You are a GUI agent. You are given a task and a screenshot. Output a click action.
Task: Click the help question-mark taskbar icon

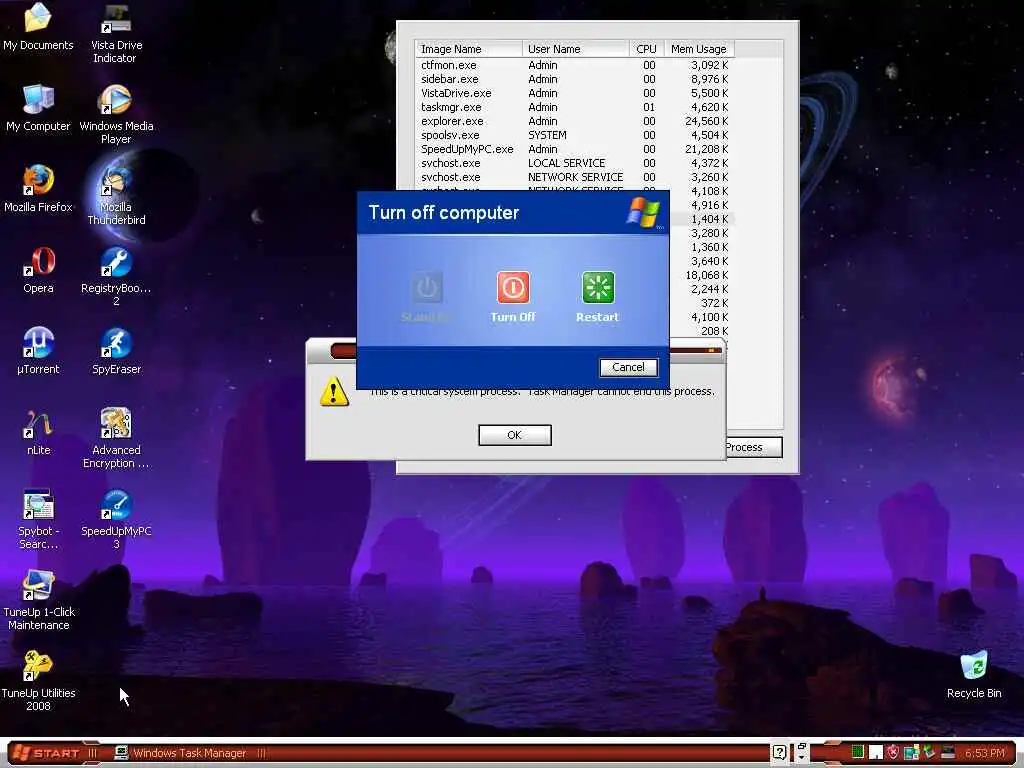(779, 753)
